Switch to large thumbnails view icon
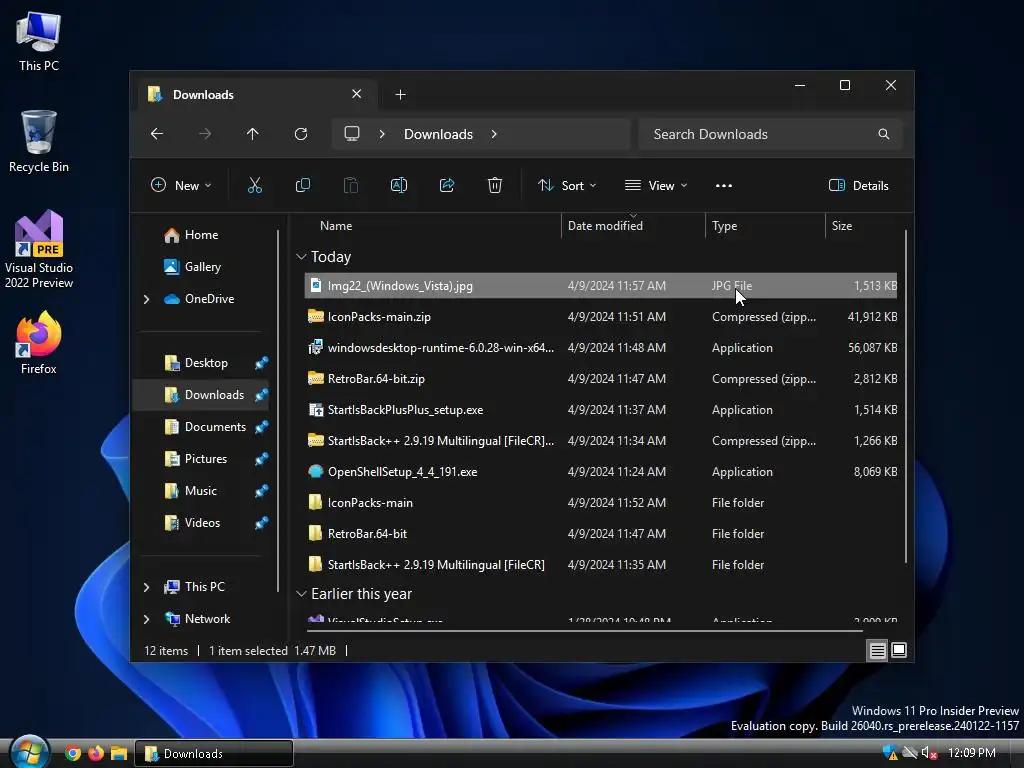Screen dimensions: 1024x768 [x=899, y=650]
